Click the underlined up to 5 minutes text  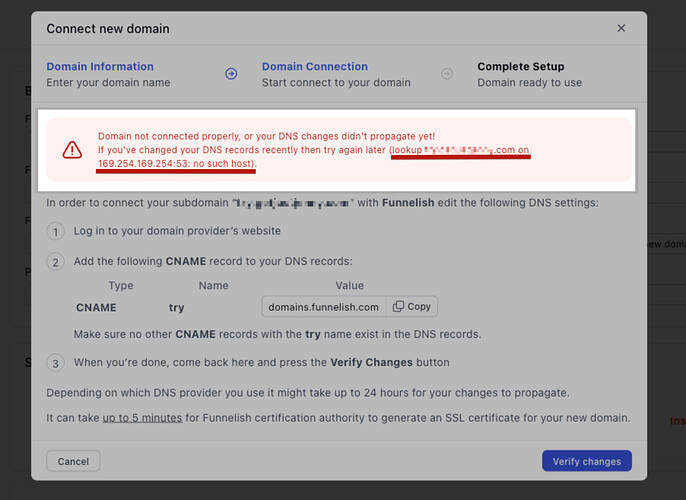tap(142, 418)
